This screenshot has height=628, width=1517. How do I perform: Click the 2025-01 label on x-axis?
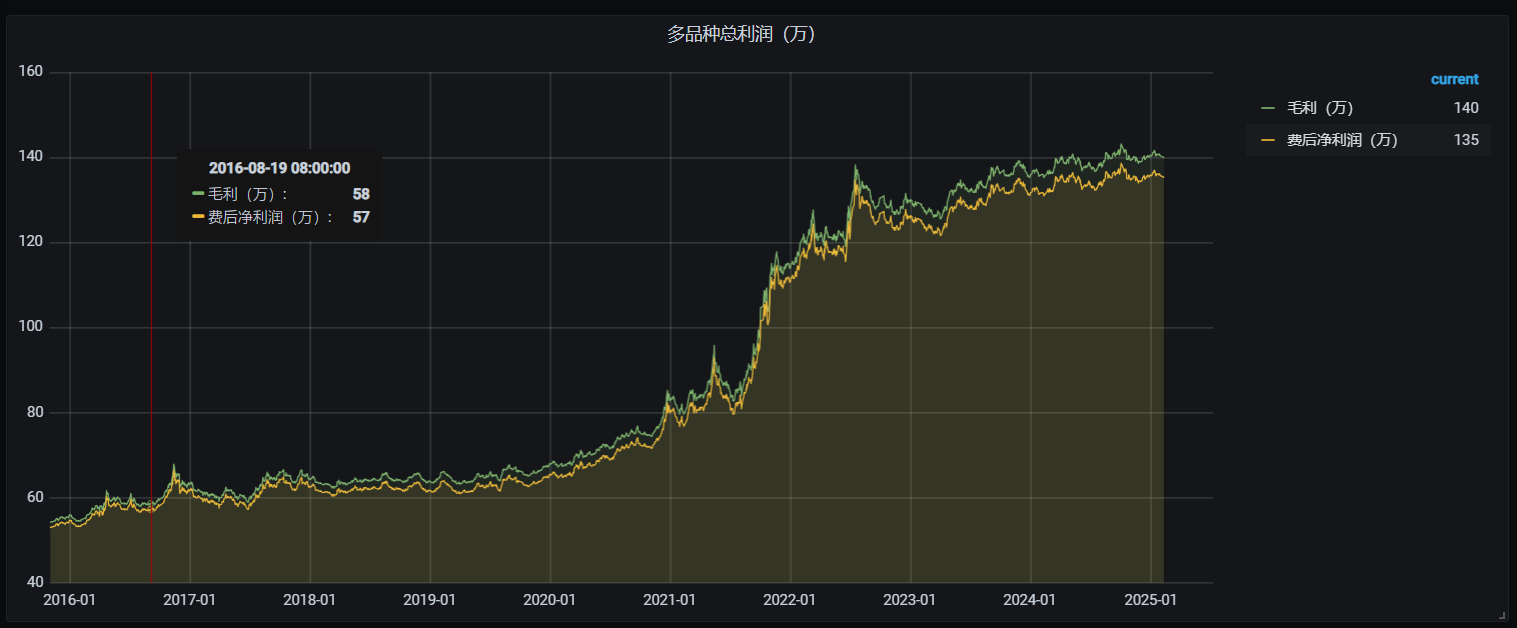(1149, 600)
